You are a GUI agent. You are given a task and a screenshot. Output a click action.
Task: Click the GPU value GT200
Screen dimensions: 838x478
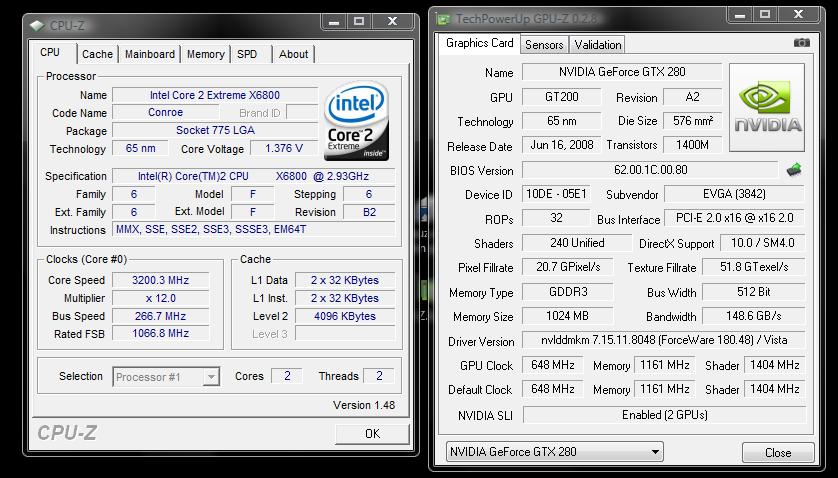click(562, 97)
